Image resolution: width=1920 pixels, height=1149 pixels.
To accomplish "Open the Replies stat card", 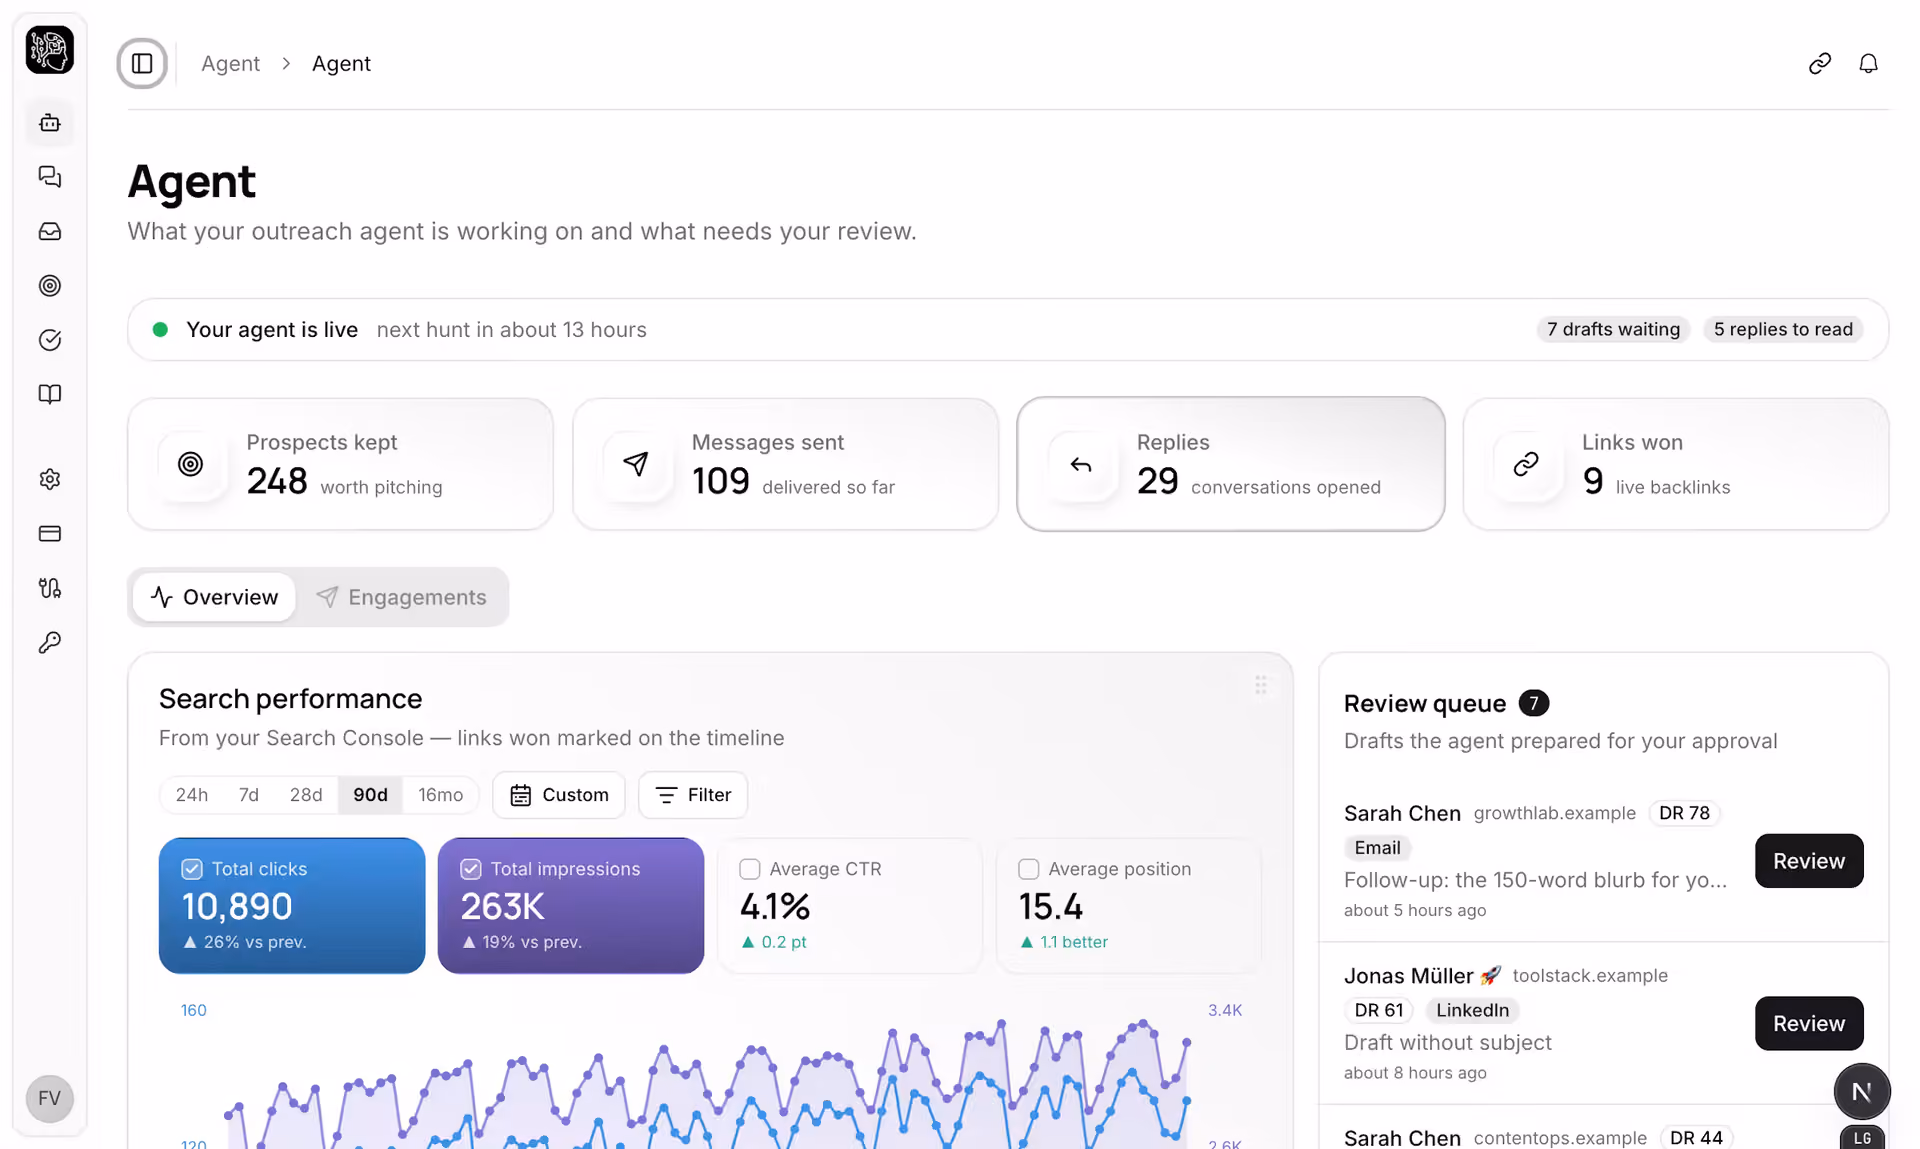I will 1231,464.
